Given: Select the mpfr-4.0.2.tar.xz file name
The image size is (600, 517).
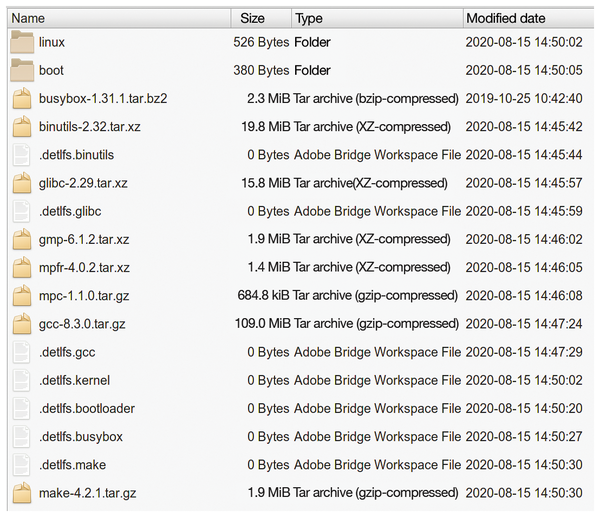Looking at the screenshot, I should coord(84,267).
